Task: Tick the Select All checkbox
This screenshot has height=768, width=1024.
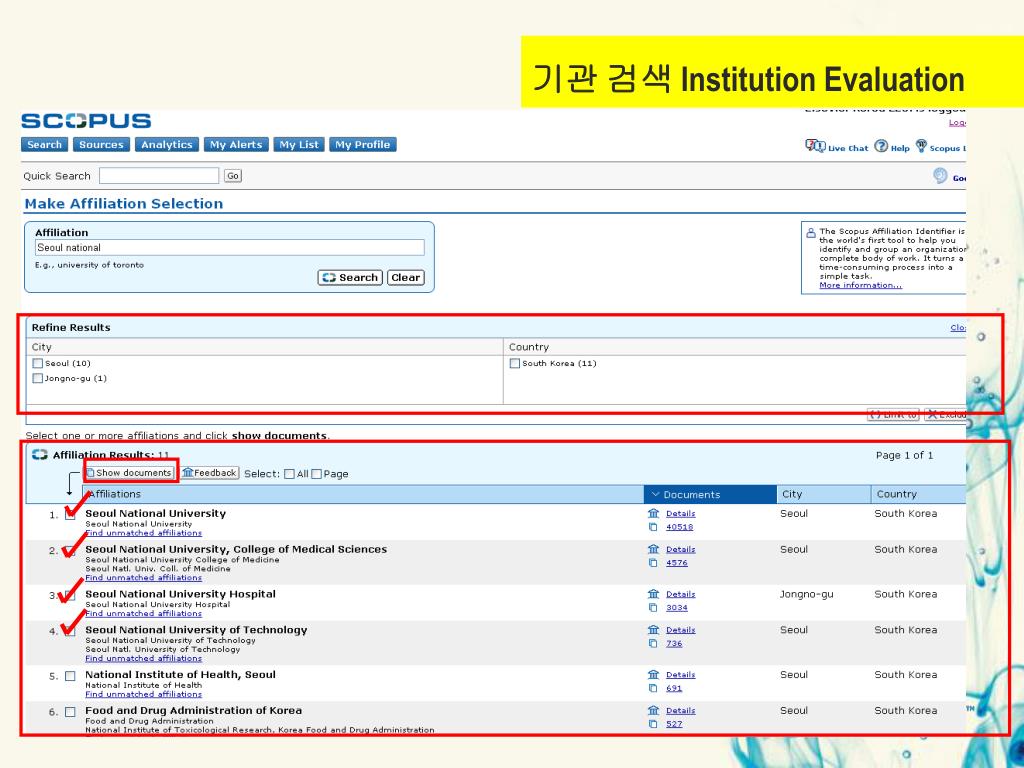Action: [x=289, y=474]
